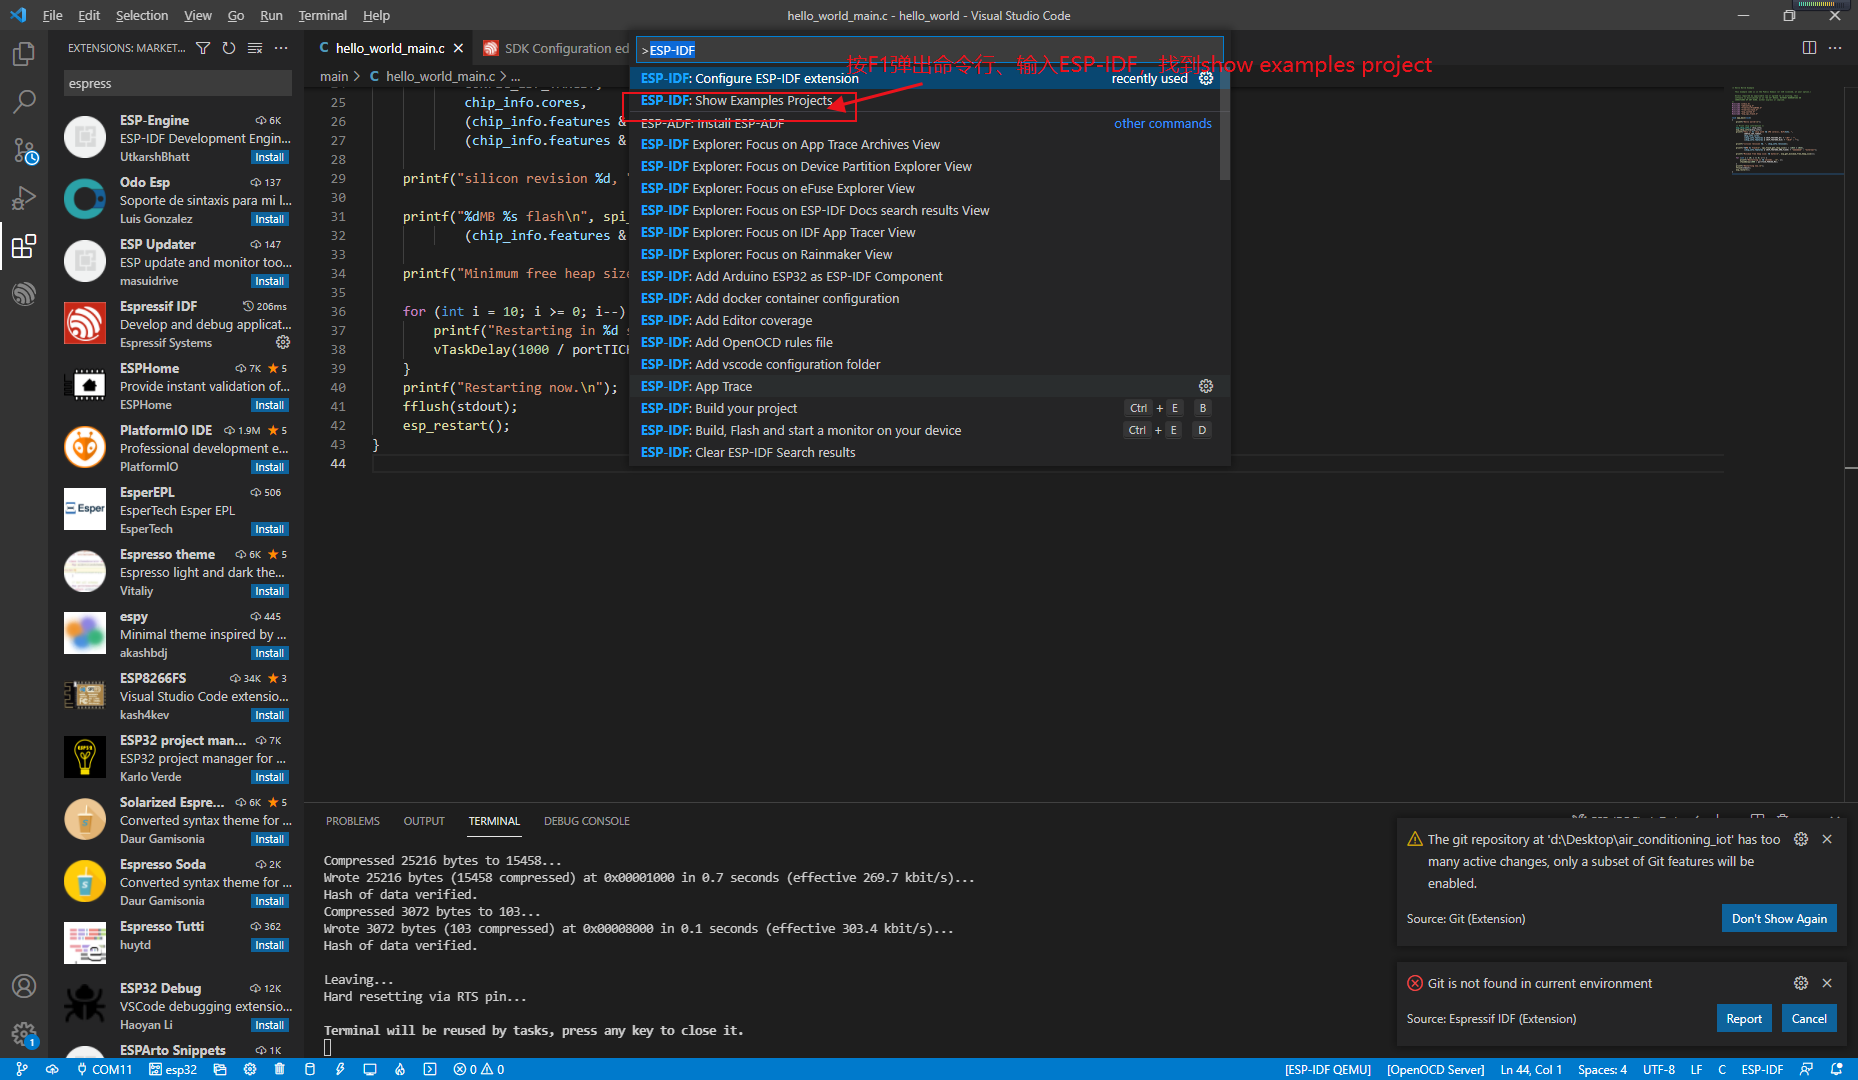The image size is (1858, 1080).
Task: Open extensions view more actions menu
Action: [281, 48]
